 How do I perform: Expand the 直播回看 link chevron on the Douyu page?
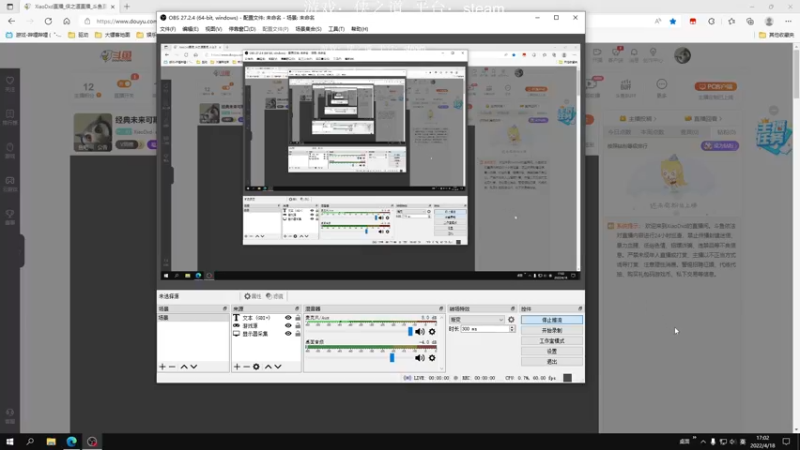720,119
